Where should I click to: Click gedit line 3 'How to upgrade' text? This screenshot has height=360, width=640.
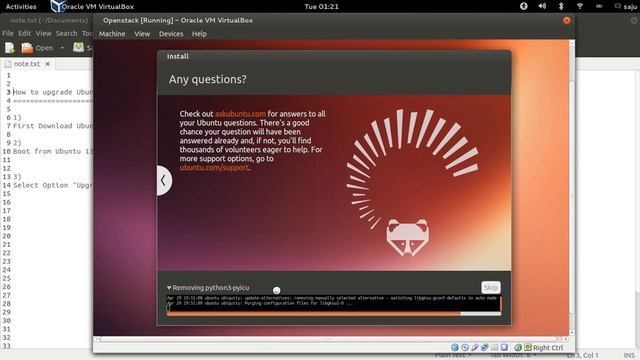coord(53,92)
